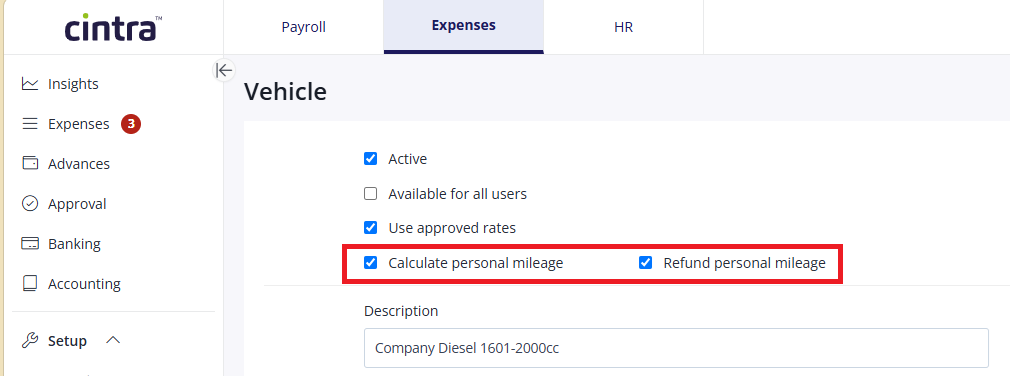Click the Approval checkmark circle icon
The image size is (1010, 376).
click(30, 203)
